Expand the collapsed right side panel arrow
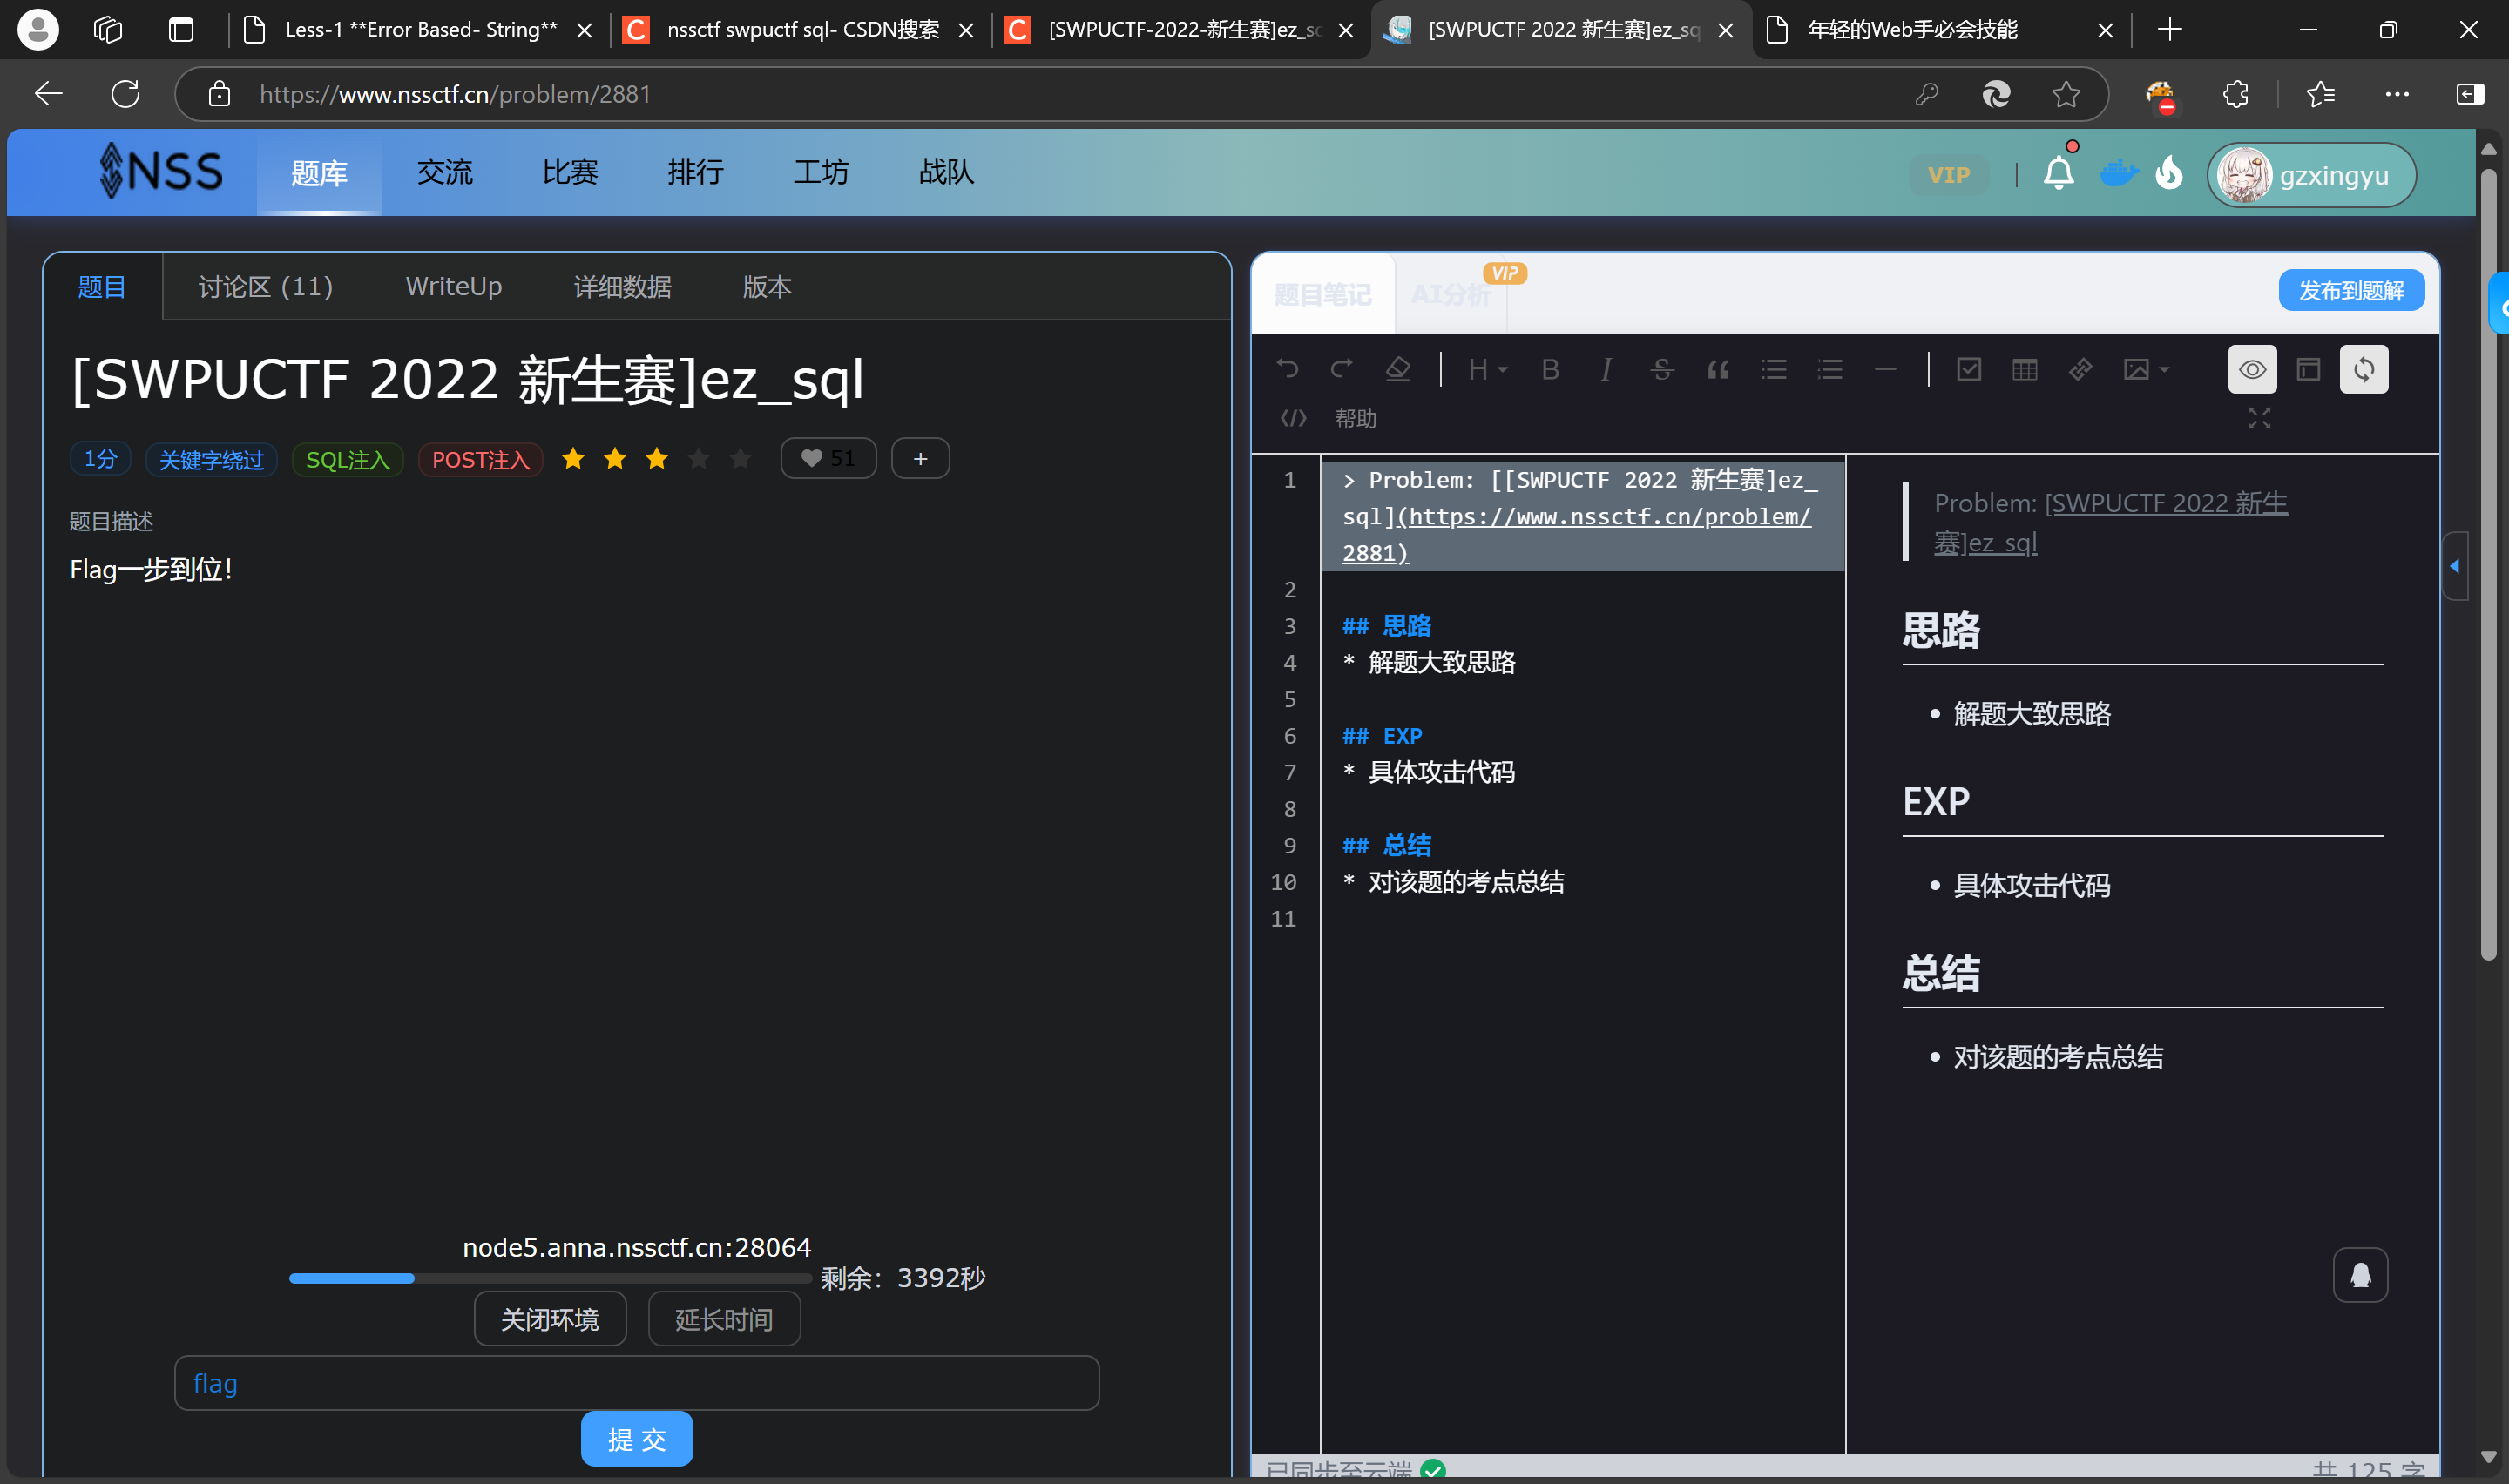Viewport: 2509px width, 1484px height. coord(2455,566)
